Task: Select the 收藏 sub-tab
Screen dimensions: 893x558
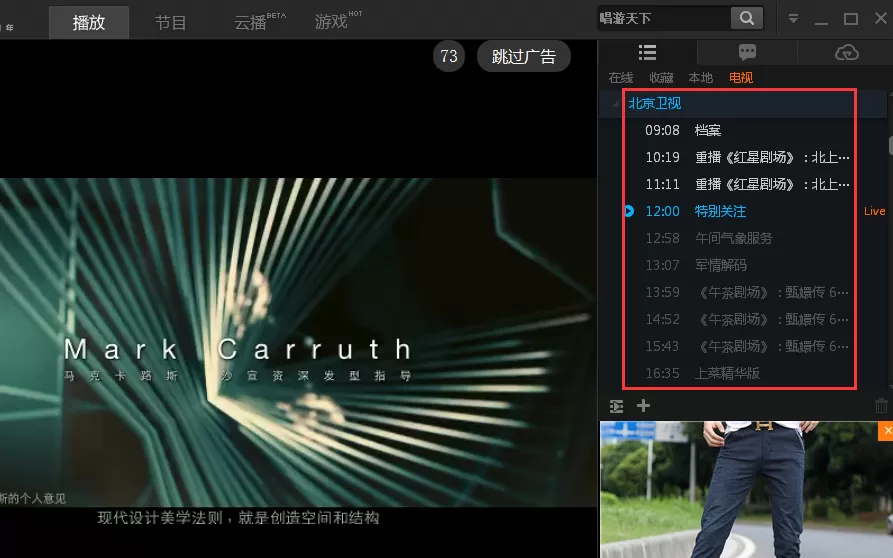Action: (661, 77)
